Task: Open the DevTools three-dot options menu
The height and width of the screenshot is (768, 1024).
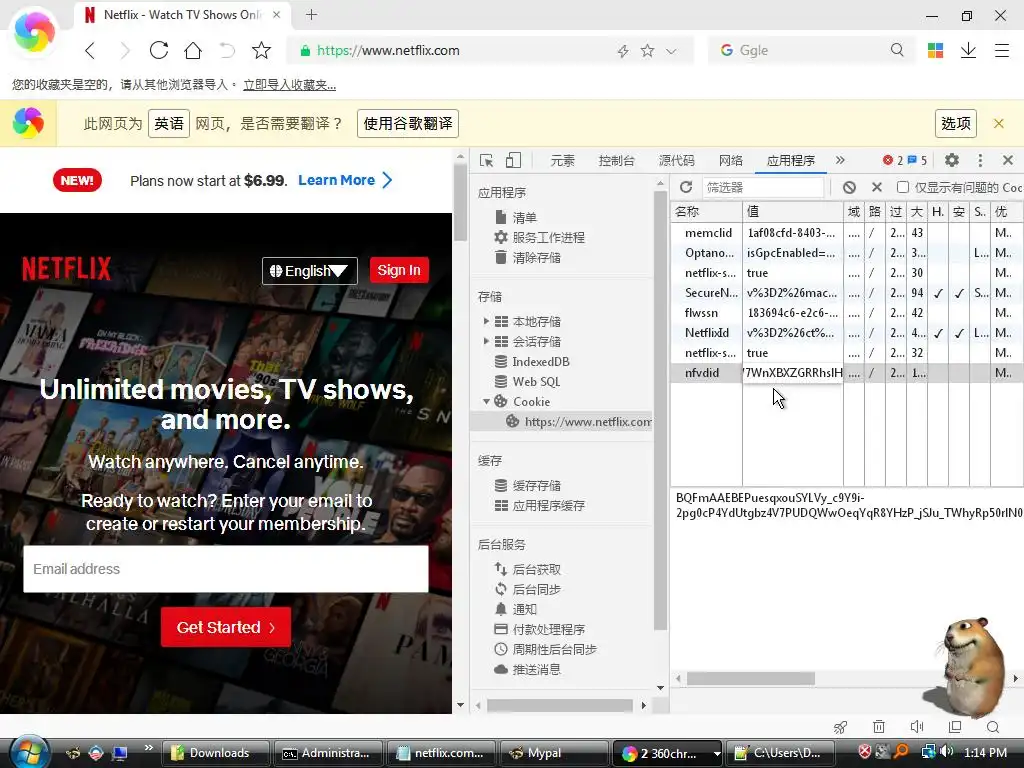Action: [980, 160]
